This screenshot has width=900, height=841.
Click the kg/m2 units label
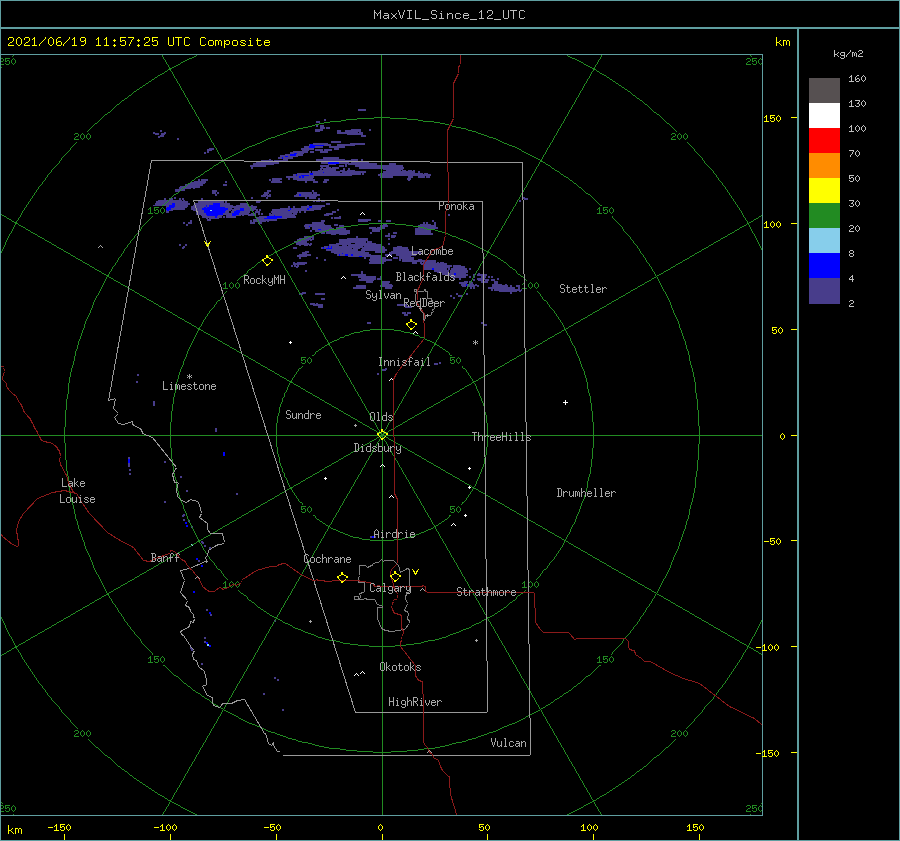(848, 54)
